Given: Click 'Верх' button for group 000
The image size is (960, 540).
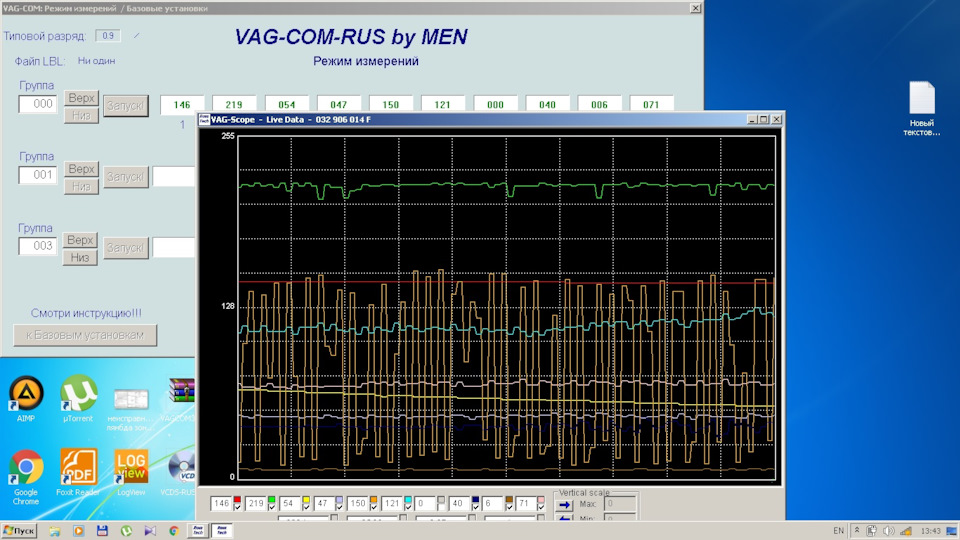Looking at the screenshot, I should [x=81, y=98].
